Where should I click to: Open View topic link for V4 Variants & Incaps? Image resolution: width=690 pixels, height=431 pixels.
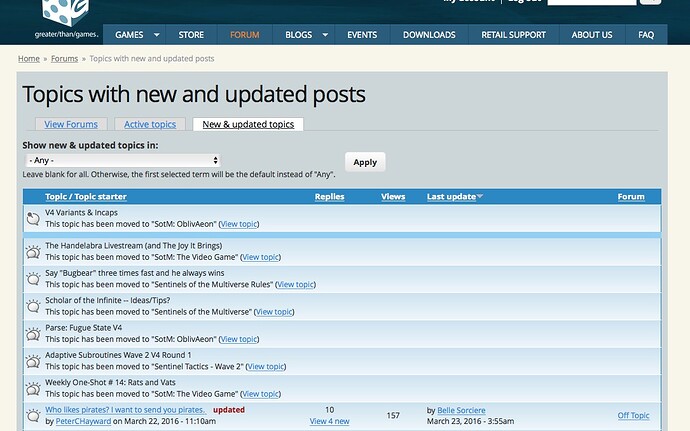(x=239, y=224)
